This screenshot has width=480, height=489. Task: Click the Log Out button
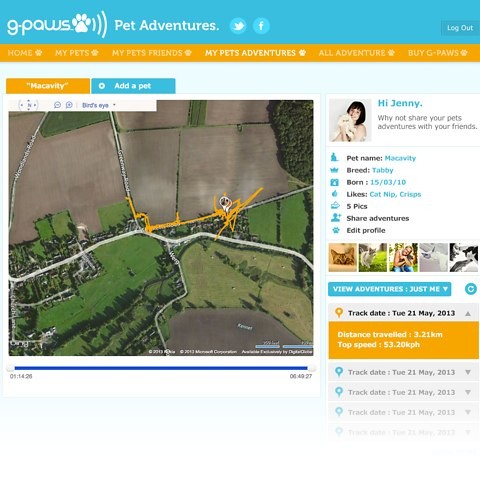(460, 28)
